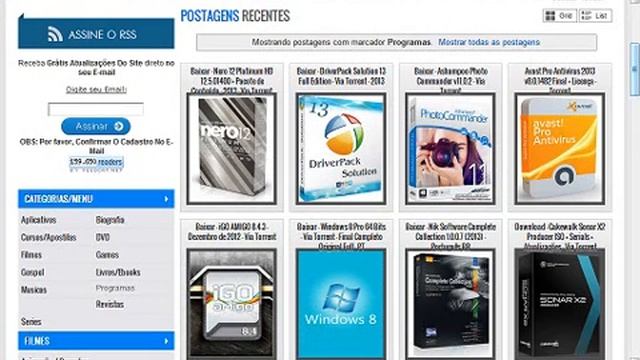The width and height of the screenshot is (640, 360).
Task: Open the avast! Pro Antivirus thumbnail
Action: tap(560, 149)
